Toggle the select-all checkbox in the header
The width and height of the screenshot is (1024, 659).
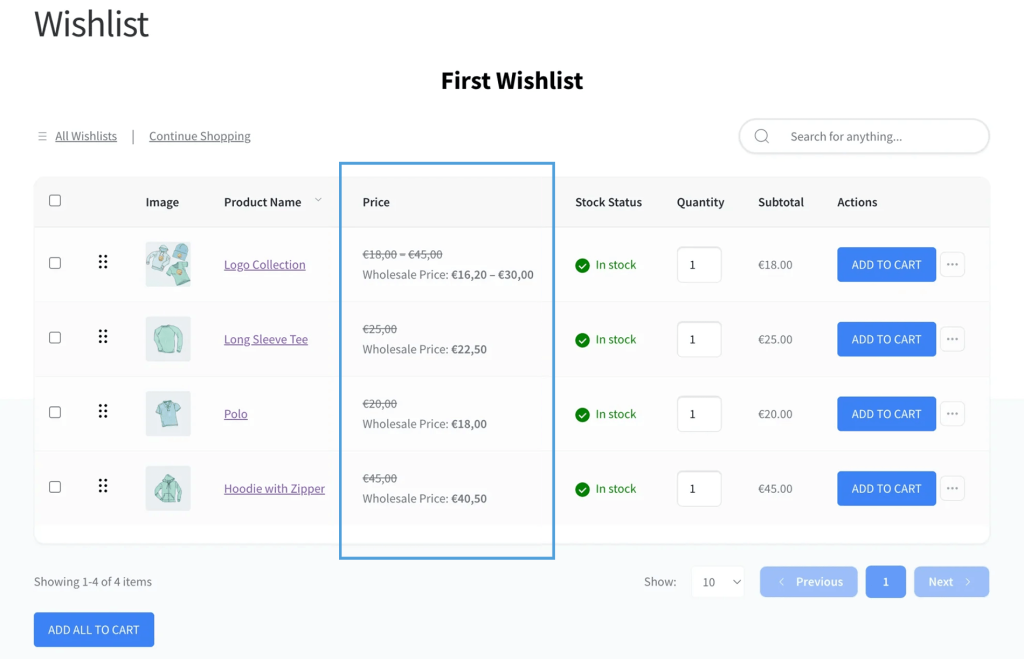point(55,200)
